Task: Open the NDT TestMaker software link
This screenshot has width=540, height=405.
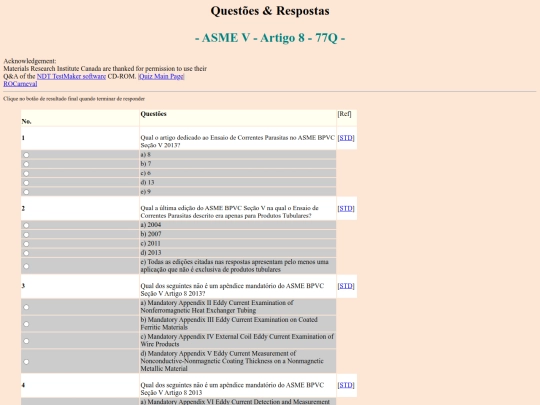Action: point(71,76)
